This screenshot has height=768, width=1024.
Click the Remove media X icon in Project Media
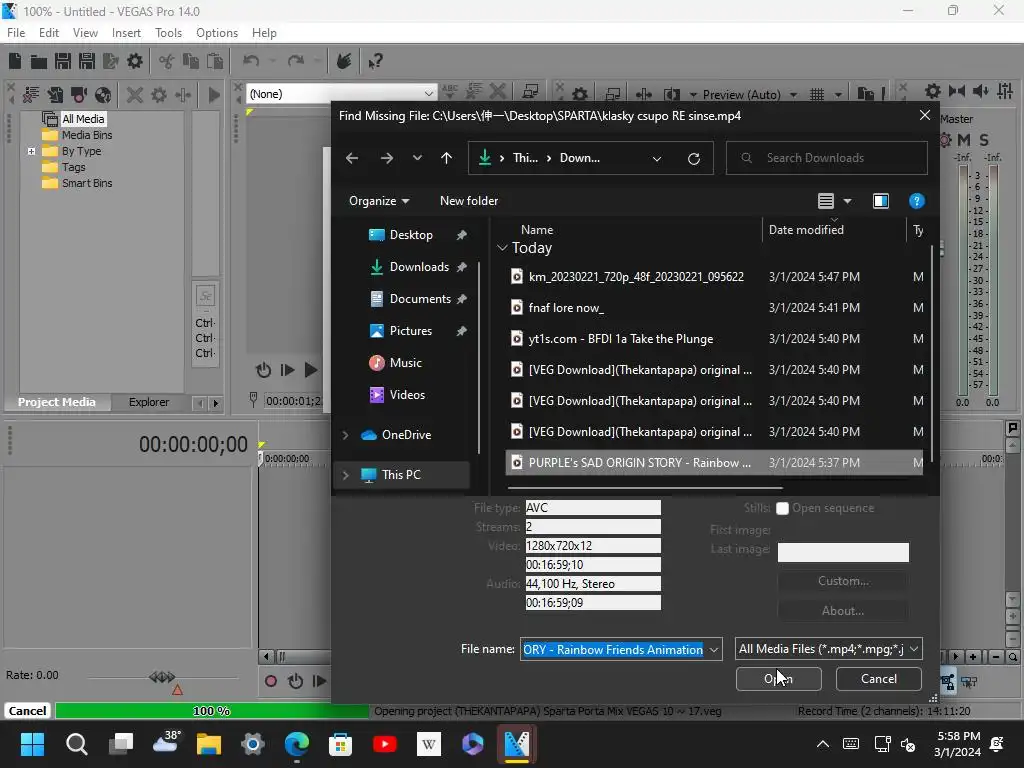[x=135, y=95]
